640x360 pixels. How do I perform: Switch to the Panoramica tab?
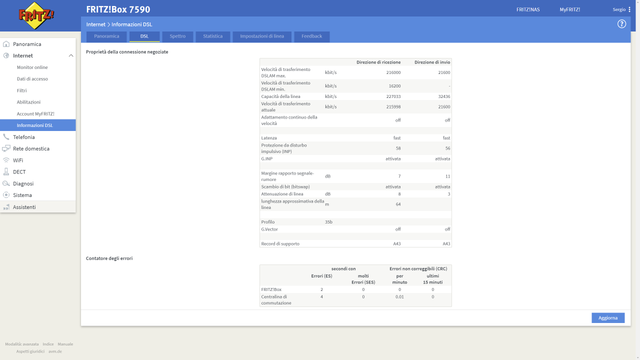point(107,36)
